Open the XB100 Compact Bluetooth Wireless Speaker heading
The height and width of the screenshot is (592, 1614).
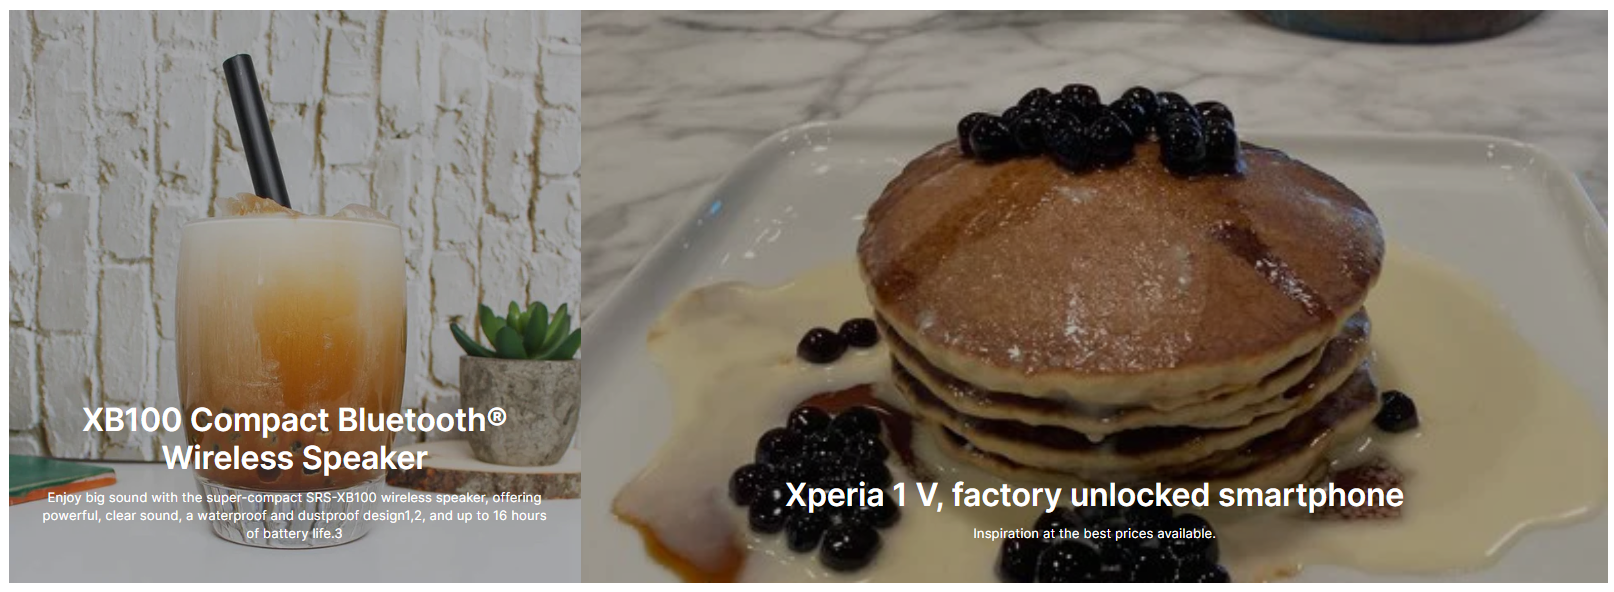click(x=295, y=438)
